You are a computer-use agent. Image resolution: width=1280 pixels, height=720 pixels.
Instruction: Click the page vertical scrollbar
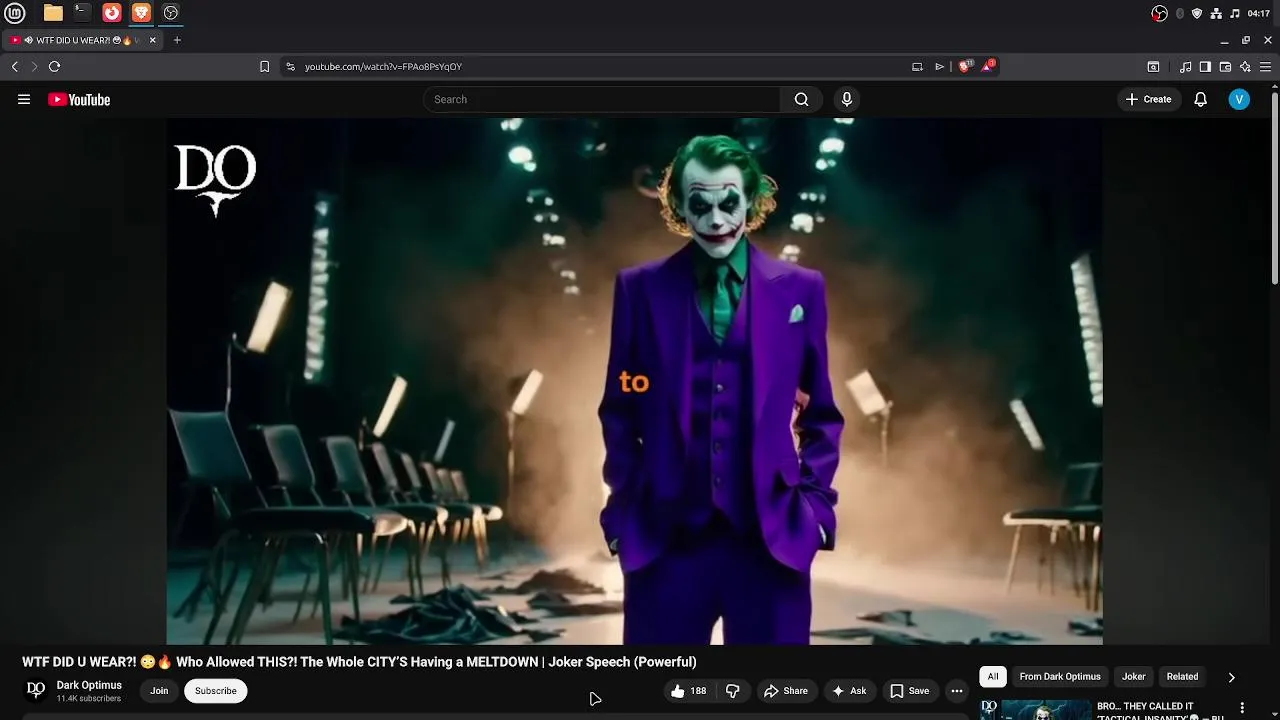point(1275,190)
